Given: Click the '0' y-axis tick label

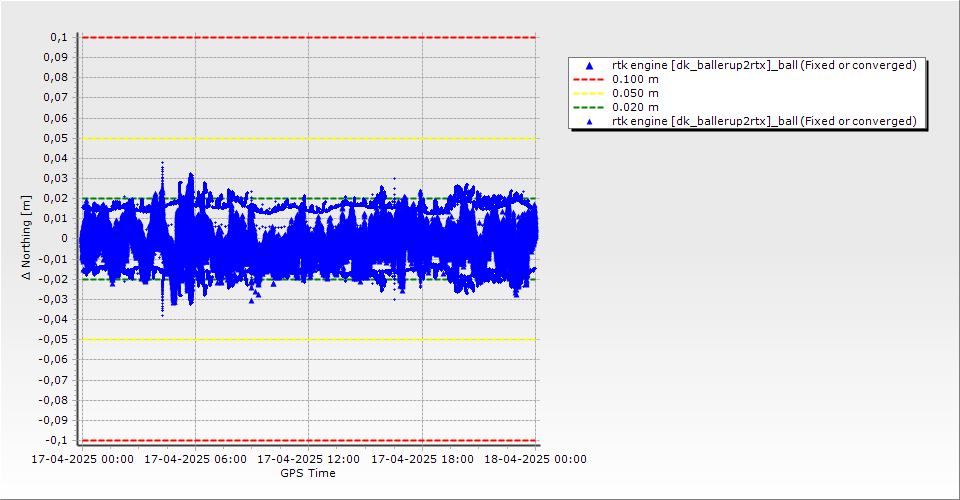Looking at the screenshot, I should click(x=65, y=239).
